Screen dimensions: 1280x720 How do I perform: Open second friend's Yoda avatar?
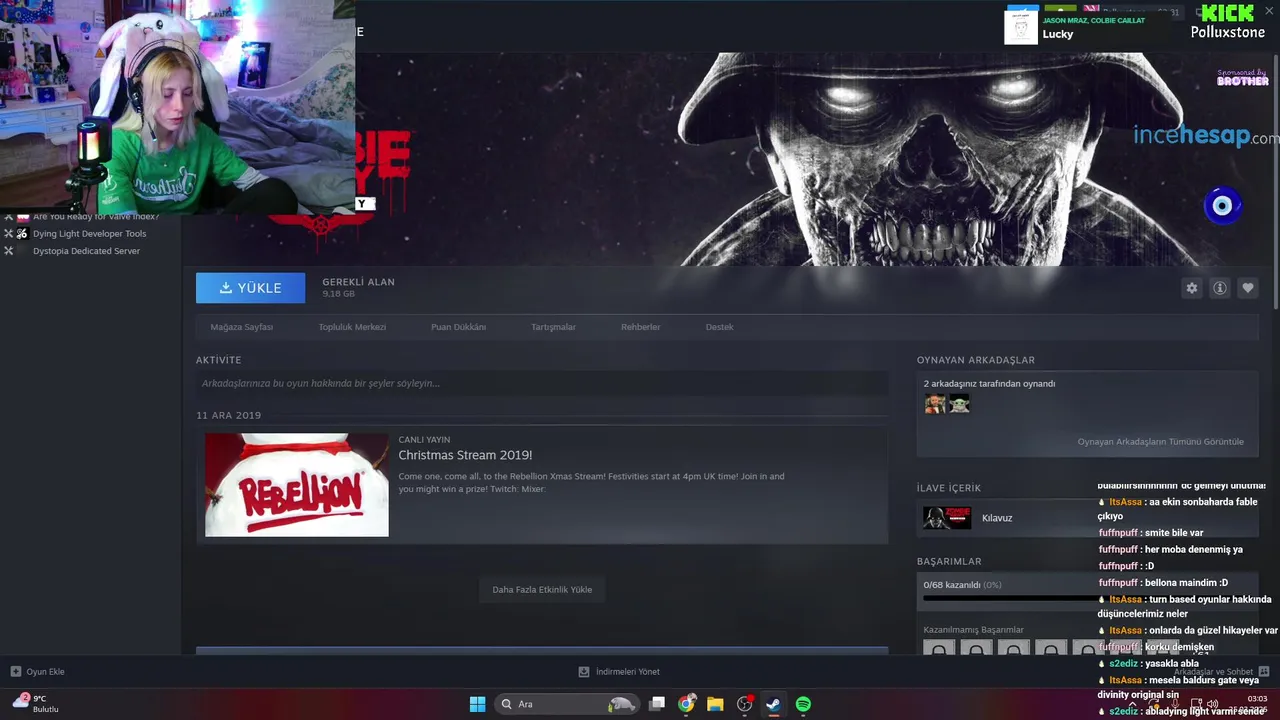click(x=959, y=404)
